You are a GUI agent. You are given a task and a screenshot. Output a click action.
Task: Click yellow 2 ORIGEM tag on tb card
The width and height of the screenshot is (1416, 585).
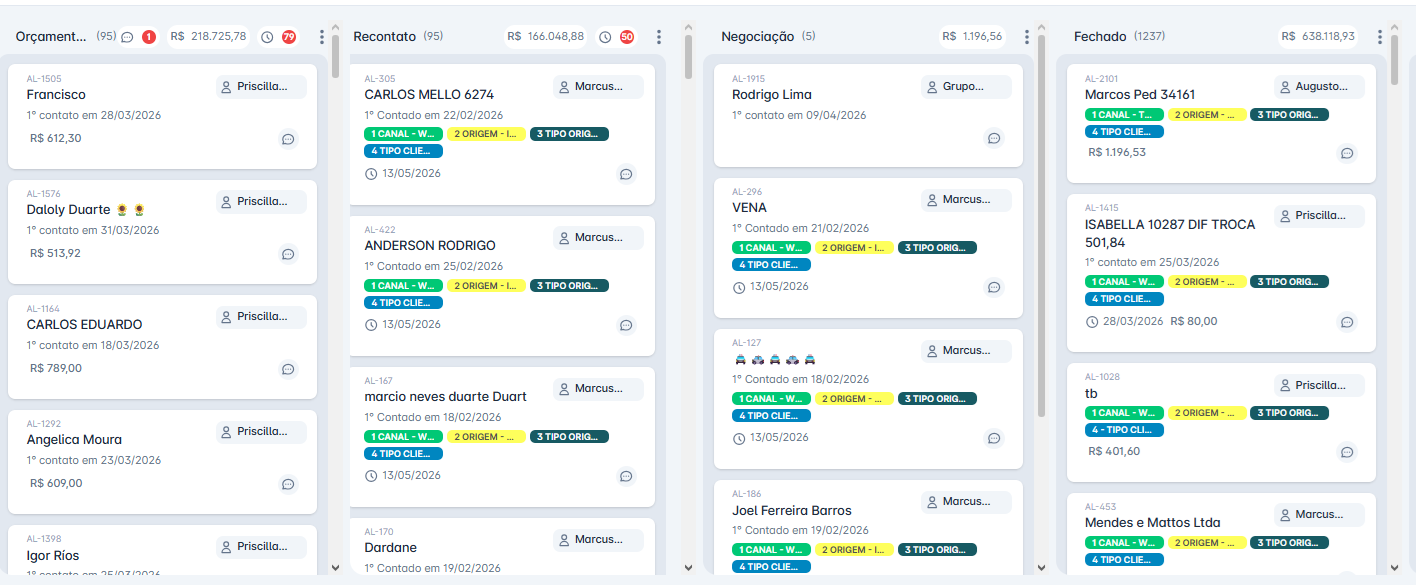tap(1207, 413)
